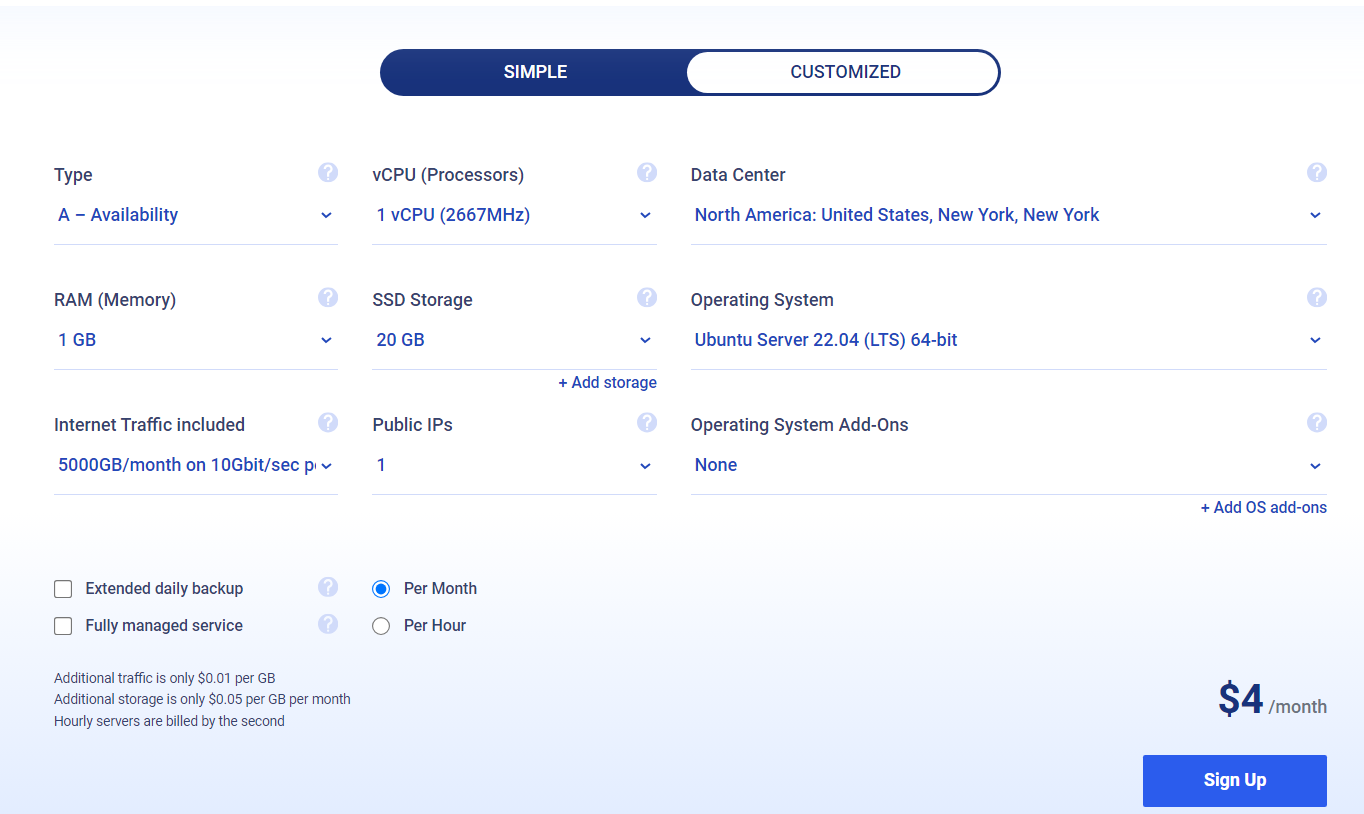The width and height of the screenshot is (1364, 814).
Task: Click the + Add OS add-ons link
Action: point(1263,508)
